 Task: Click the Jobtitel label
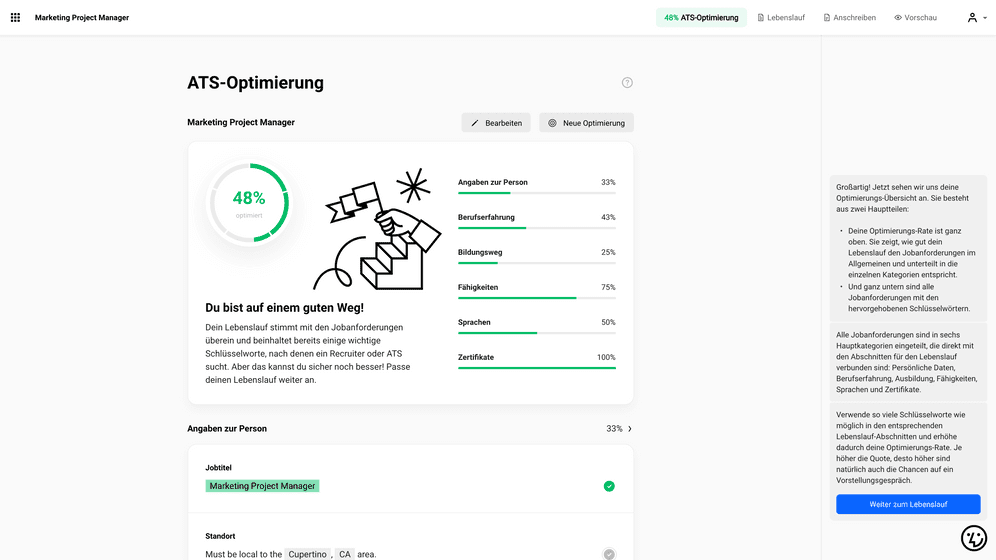click(218, 467)
